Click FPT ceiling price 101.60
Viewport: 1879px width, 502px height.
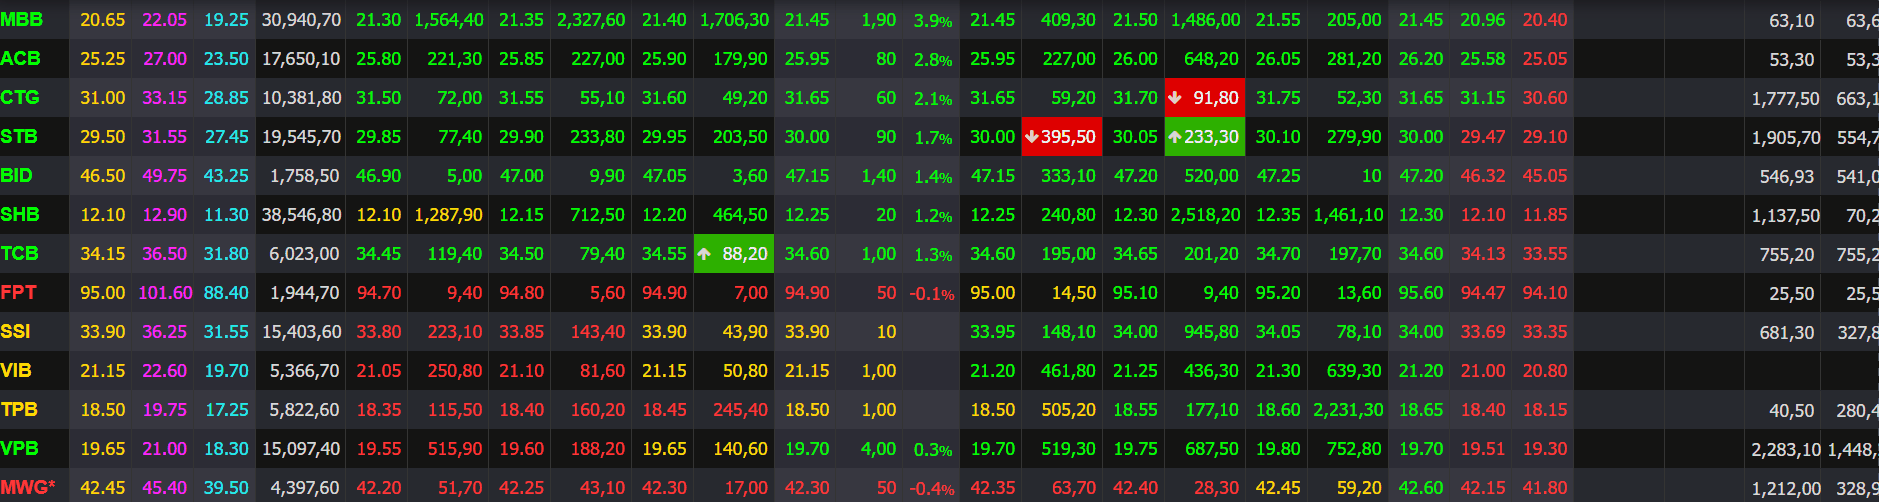(x=165, y=293)
